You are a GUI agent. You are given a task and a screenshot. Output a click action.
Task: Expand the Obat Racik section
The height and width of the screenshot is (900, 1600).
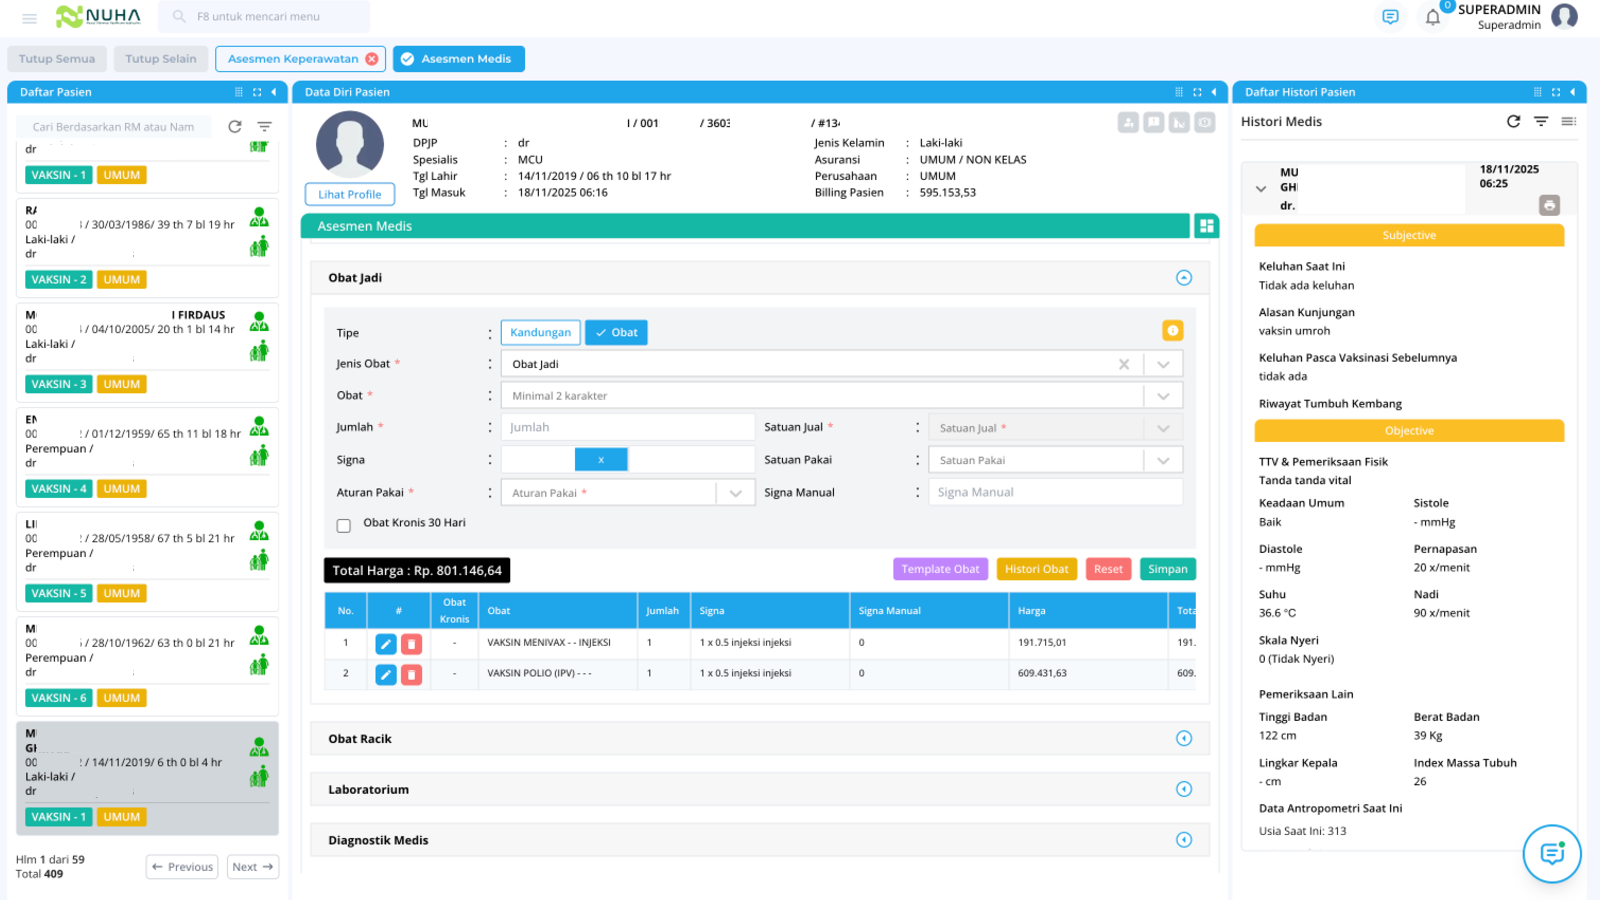coord(1184,738)
